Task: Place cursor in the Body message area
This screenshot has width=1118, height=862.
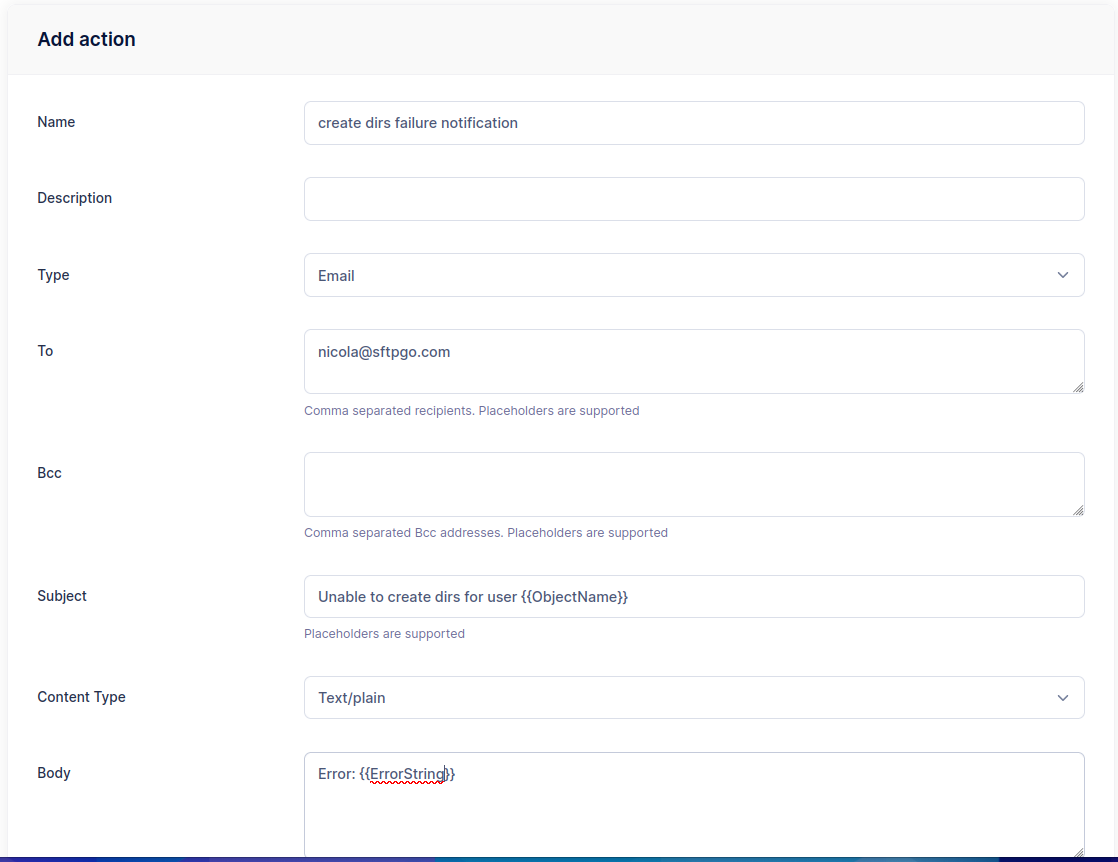Action: tap(694, 805)
